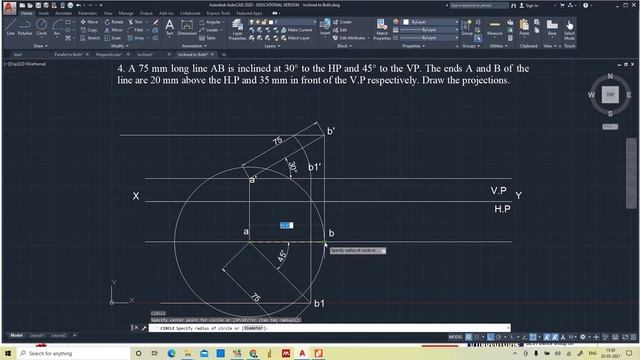
Task: Select the Circle tool in ribbon
Action: pos(42,27)
